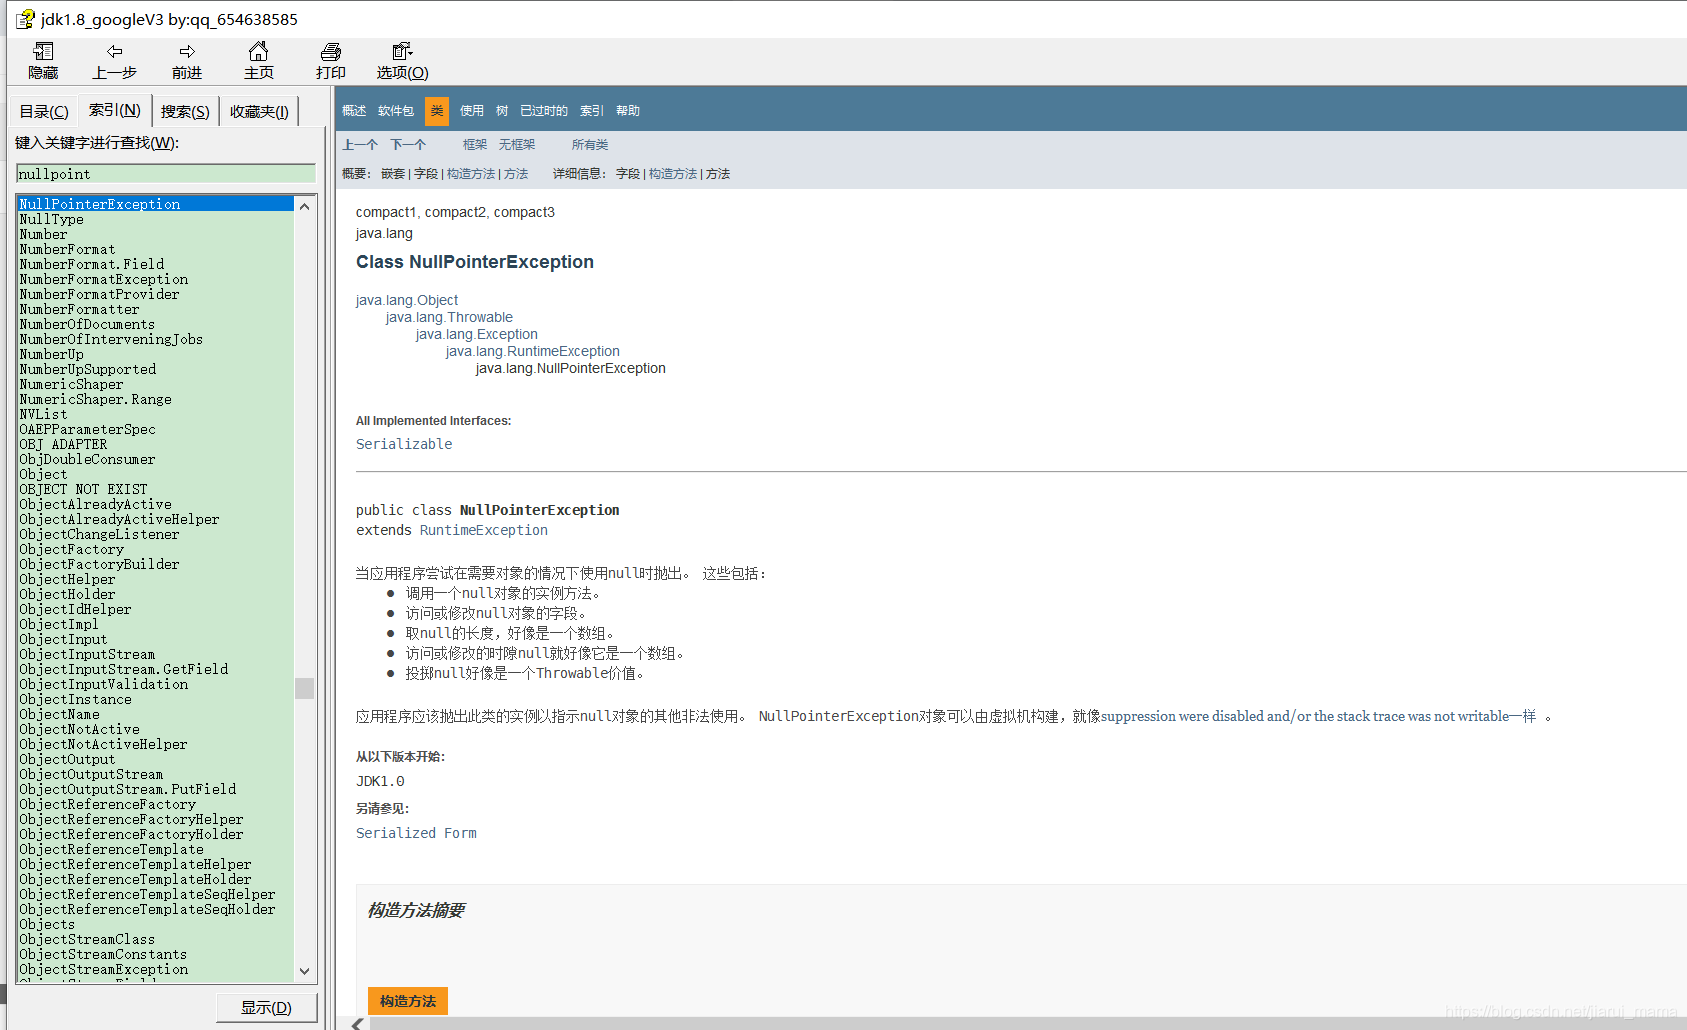Jump to 构造方法 in the 详细信息 detail row
The height and width of the screenshot is (1030, 1687).
673,174
